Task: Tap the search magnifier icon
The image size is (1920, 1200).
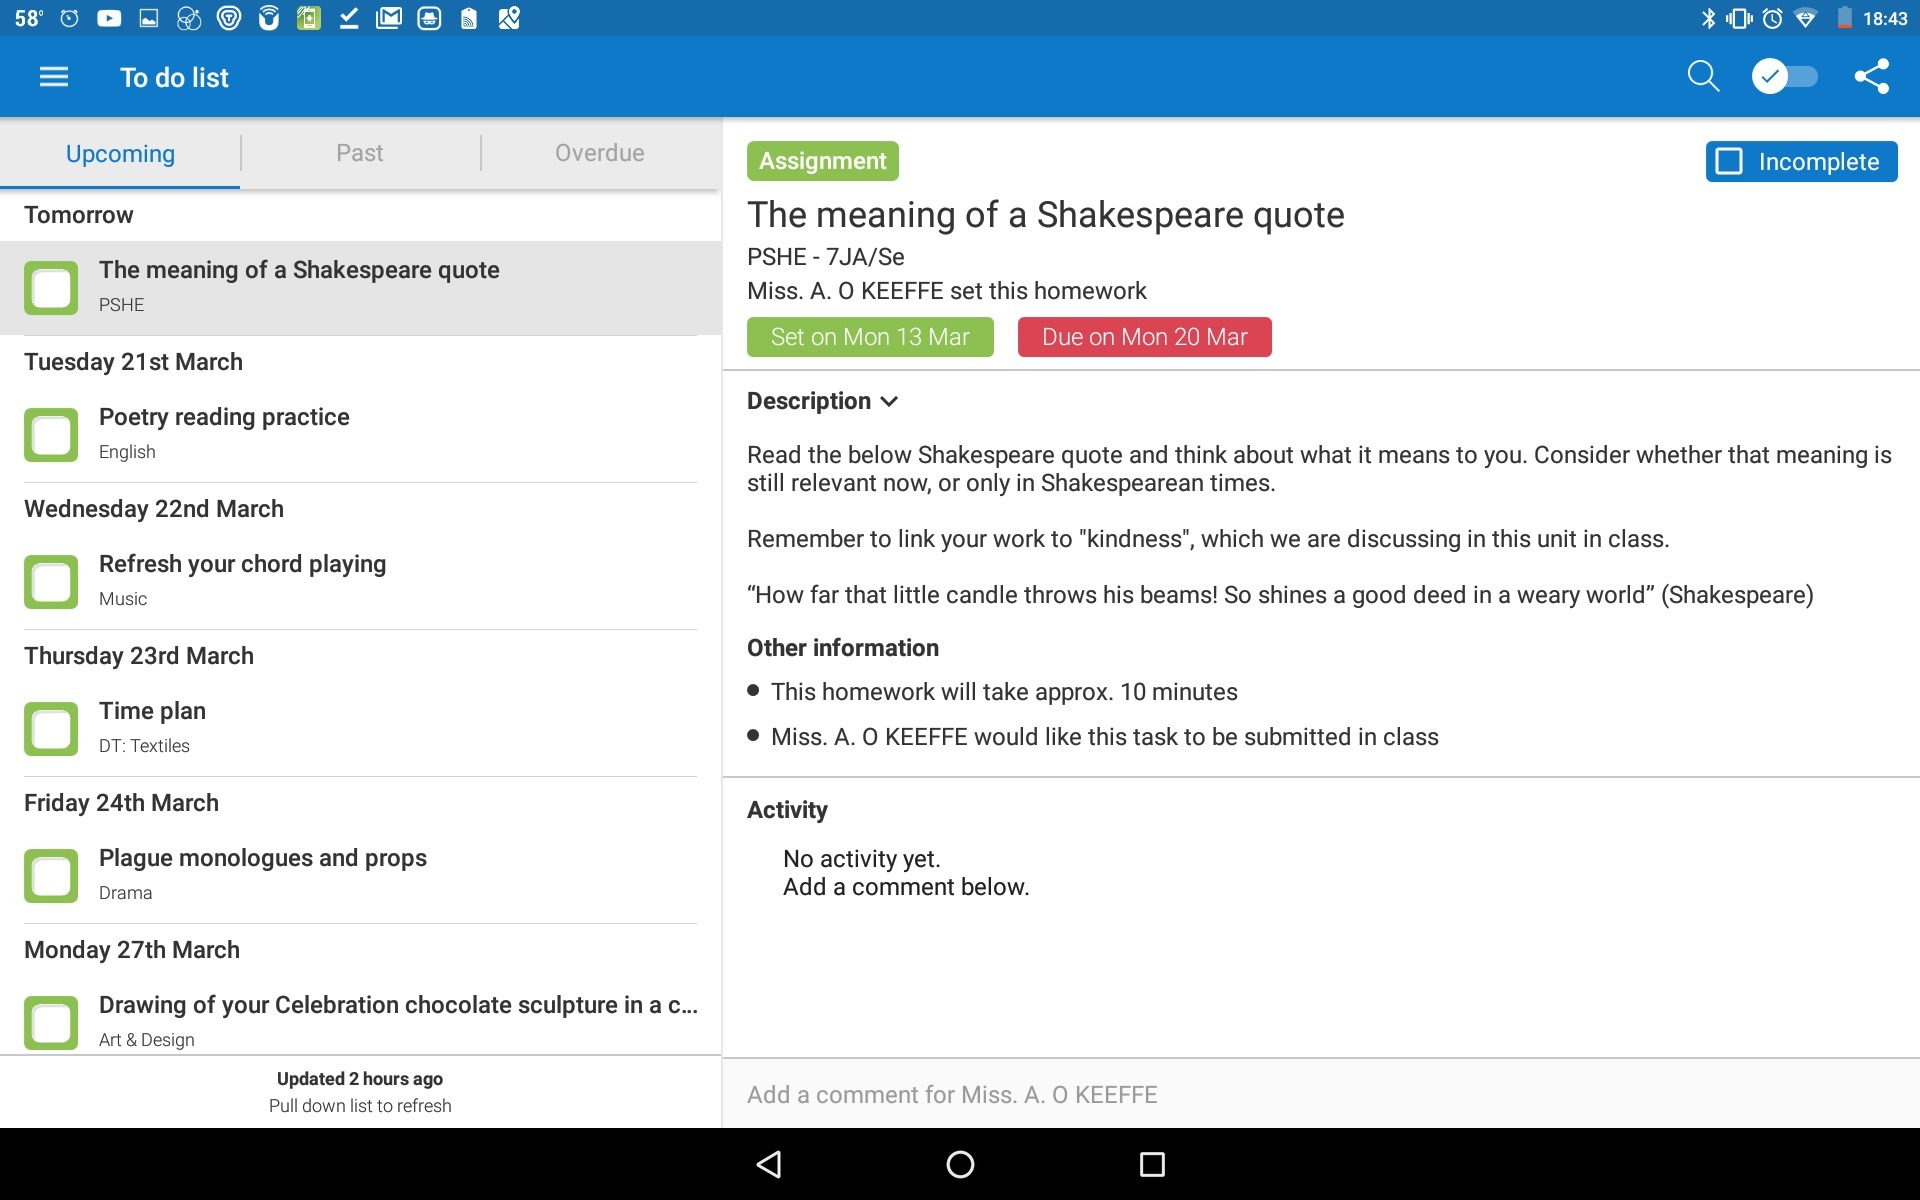Action: [1702, 77]
